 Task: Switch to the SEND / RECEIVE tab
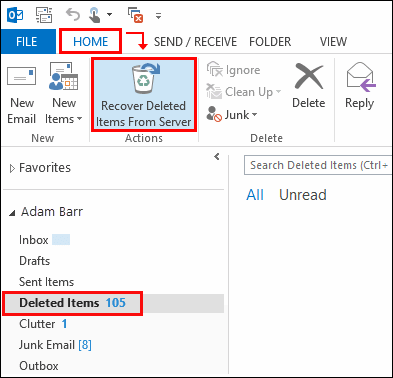click(195, 42)
